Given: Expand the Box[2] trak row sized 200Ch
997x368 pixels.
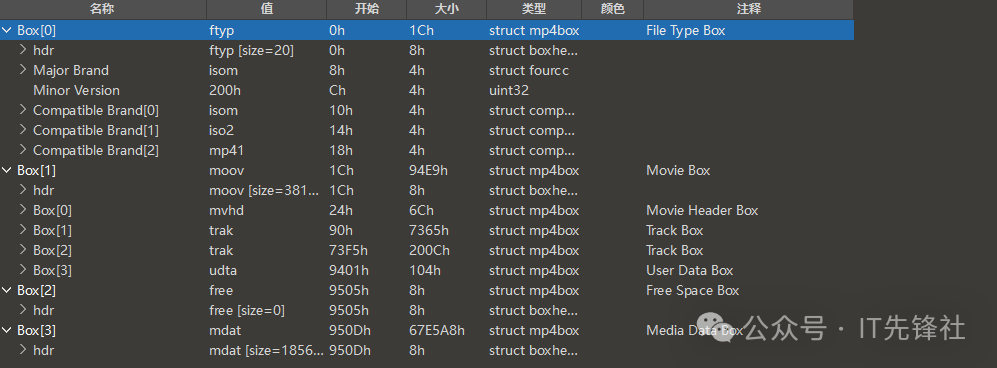Looking at the screenshot, I should [23, 250].
